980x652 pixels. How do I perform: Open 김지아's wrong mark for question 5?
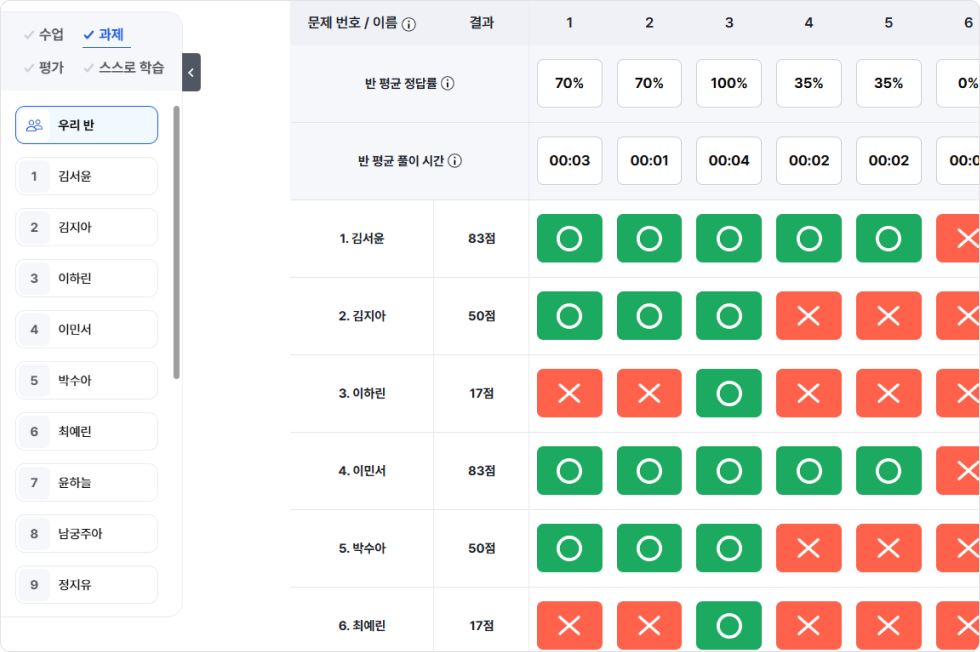pyautogui.click(x=889, y=316)
